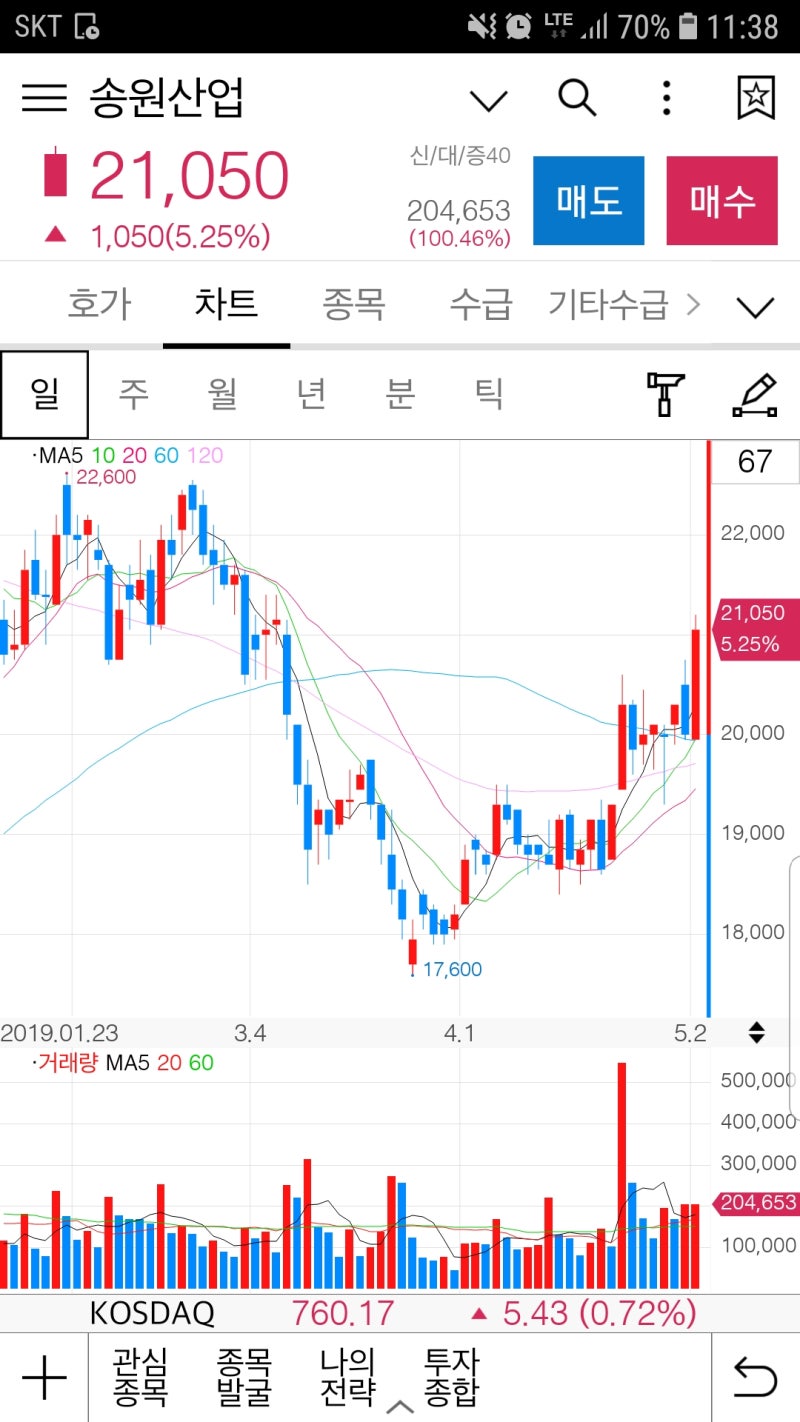Image resolution: width=800 pixels, height=1422 pixels.
Task: Tap the muted vibrate status icon
Action: click(482, 26)
